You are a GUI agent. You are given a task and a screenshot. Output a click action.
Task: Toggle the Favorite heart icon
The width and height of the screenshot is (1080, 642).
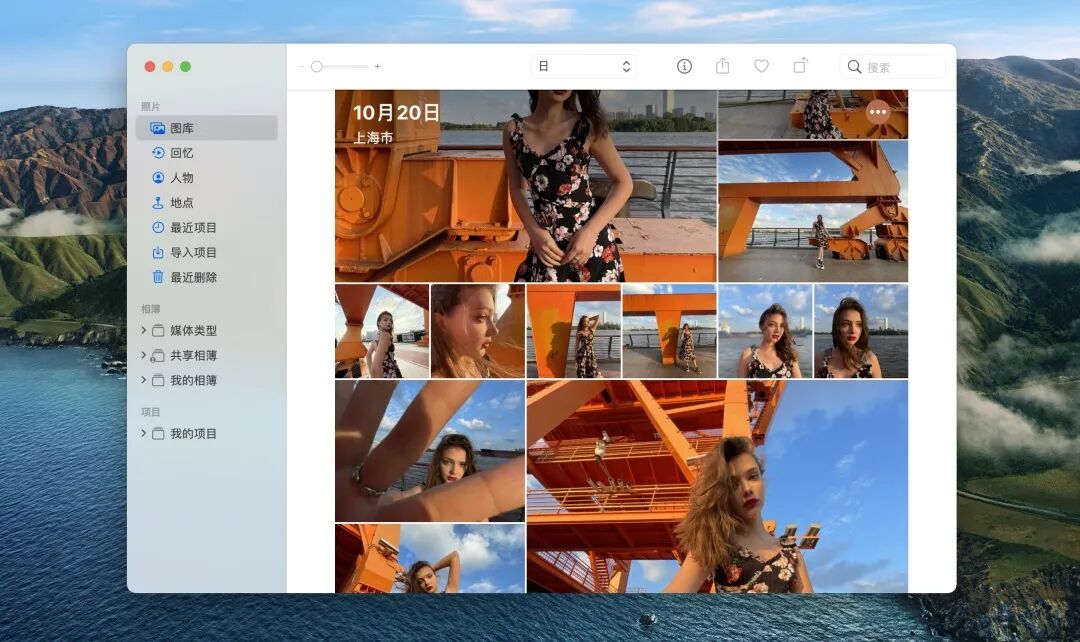tap(761, 66)
